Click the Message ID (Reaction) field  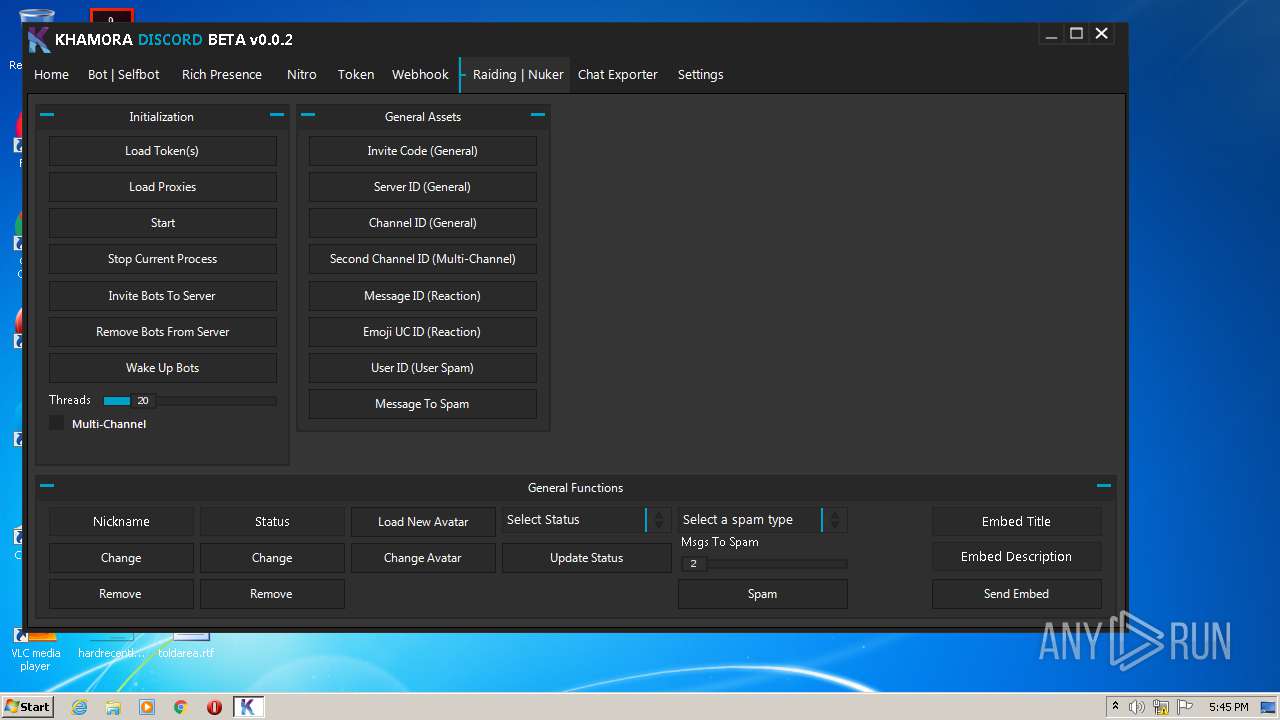(x=423, y=296)
